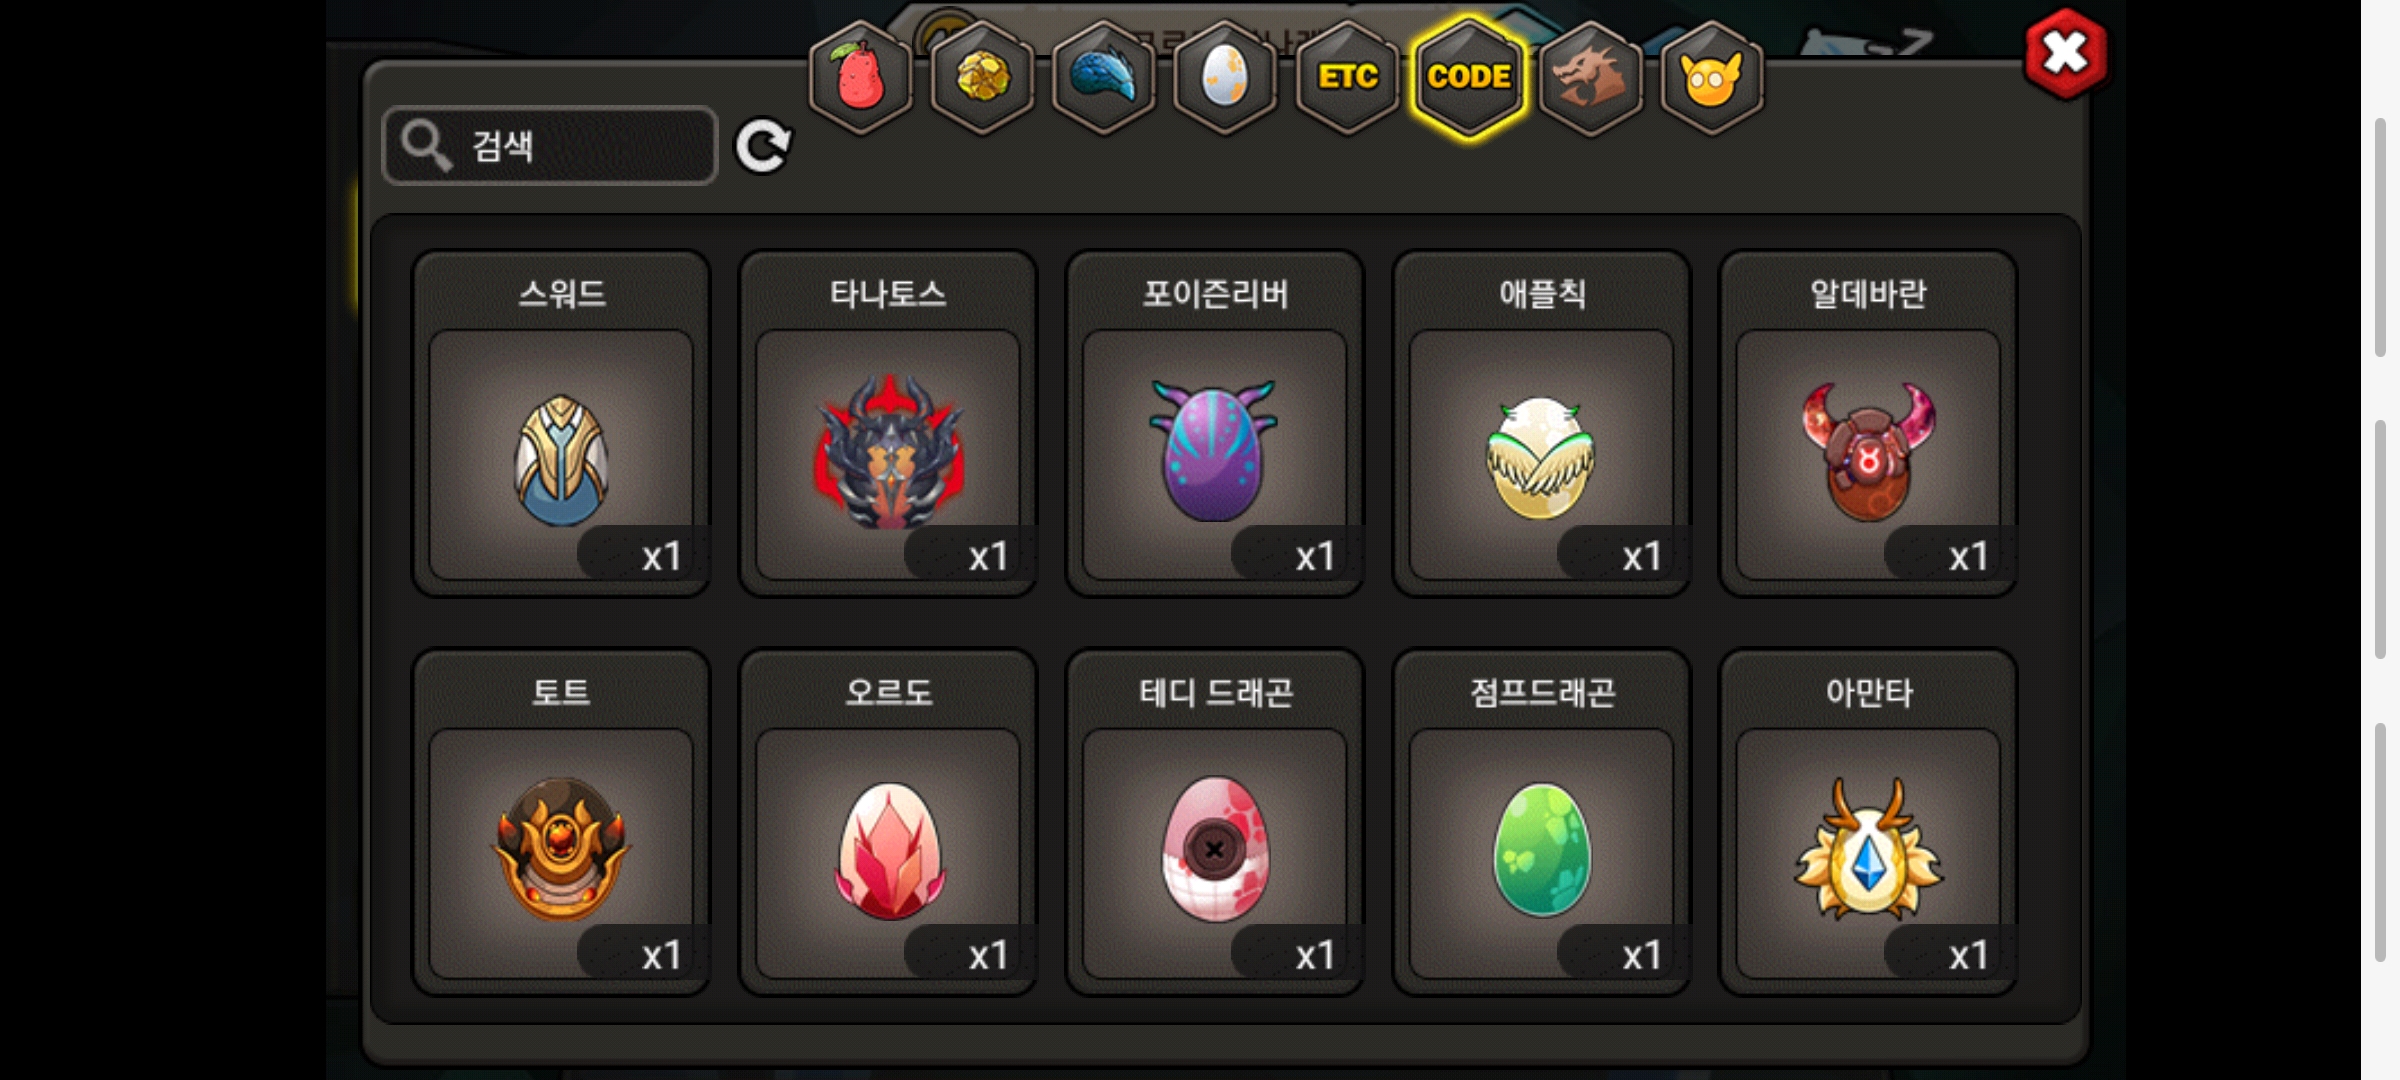Viewport: 2400px width, 1080px height.
Task: Select the white egg category icon
Action: pyautogui.click(x=1225, y=77)
